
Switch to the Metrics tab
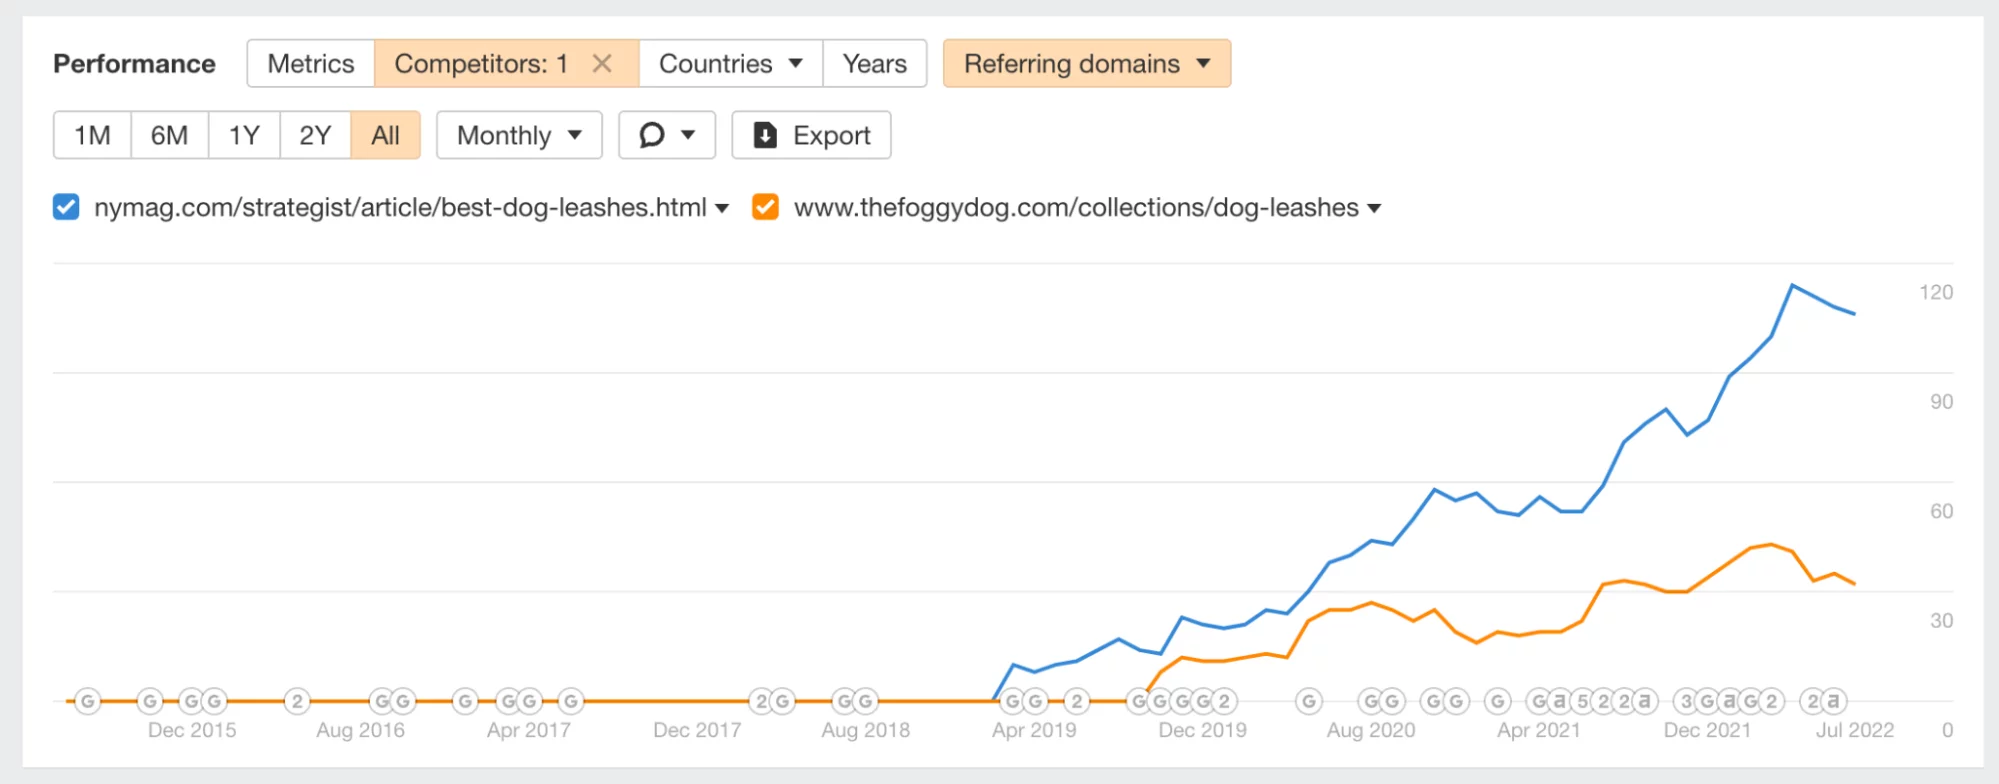click(x=311, y=64)
